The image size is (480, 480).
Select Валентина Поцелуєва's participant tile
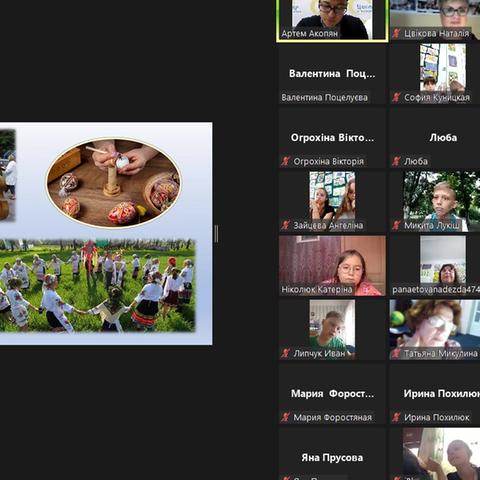coord(332,74)
